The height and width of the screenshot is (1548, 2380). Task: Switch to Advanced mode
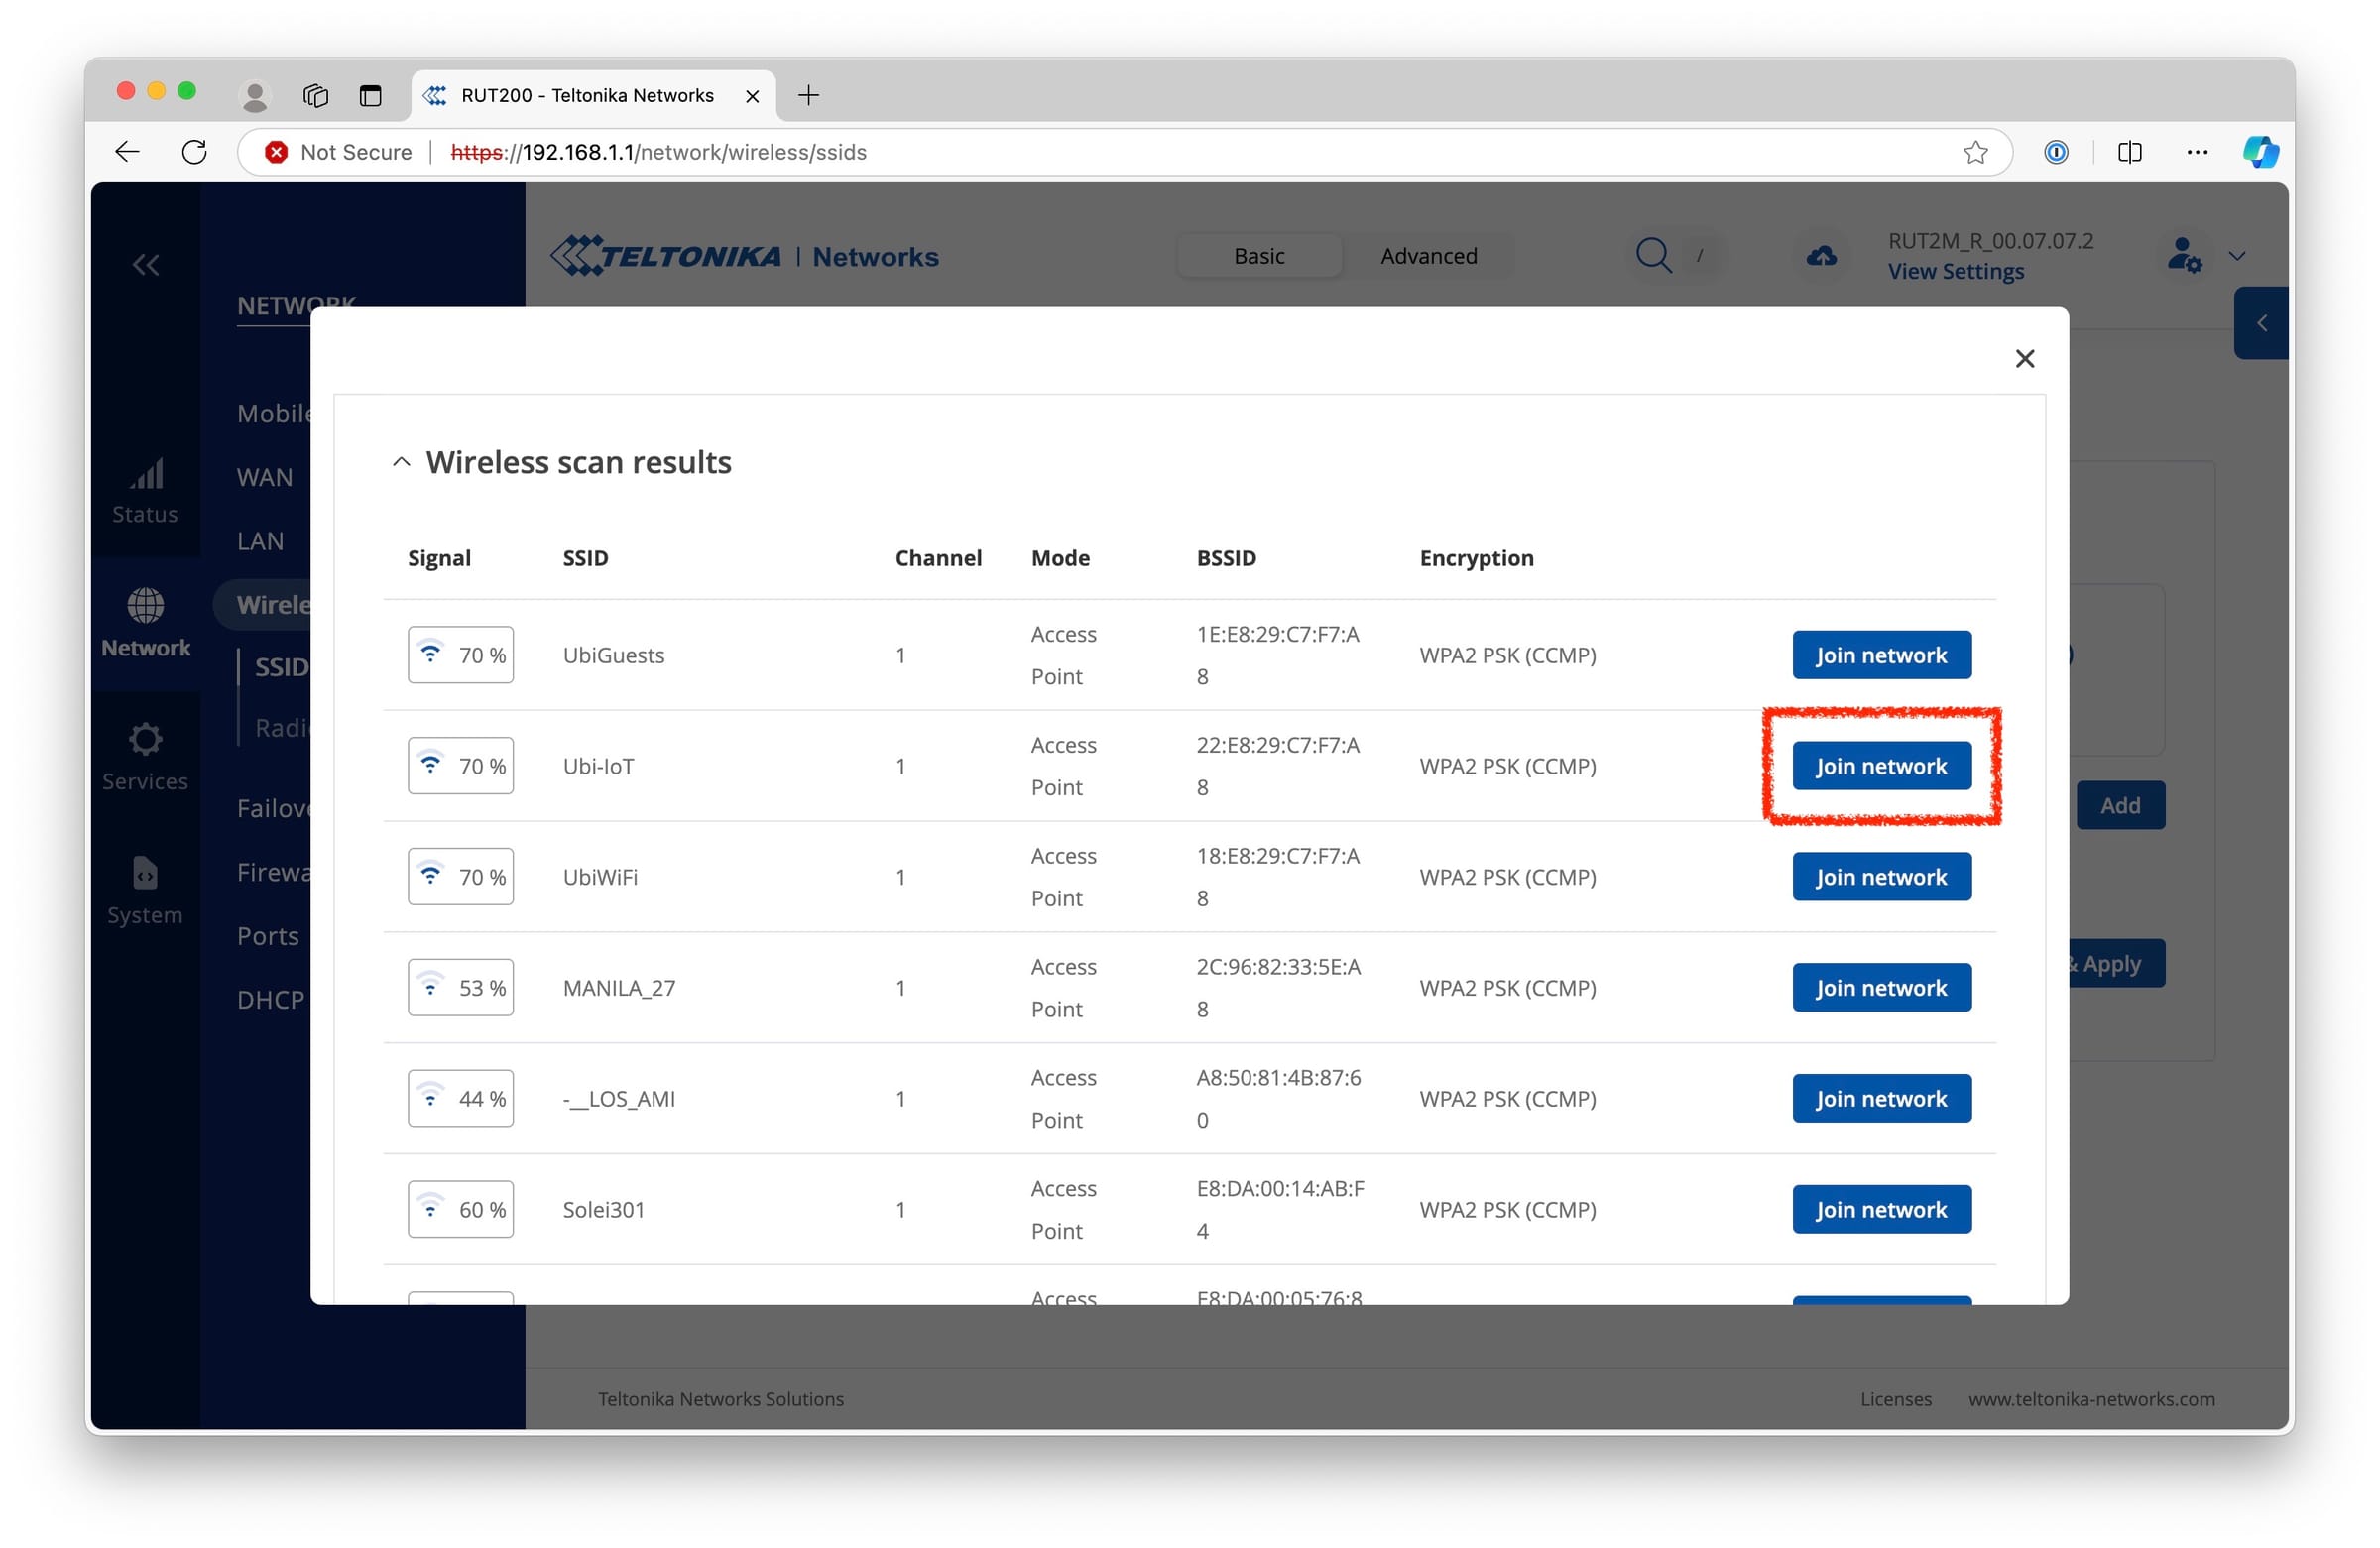[x=1428, y=256]
